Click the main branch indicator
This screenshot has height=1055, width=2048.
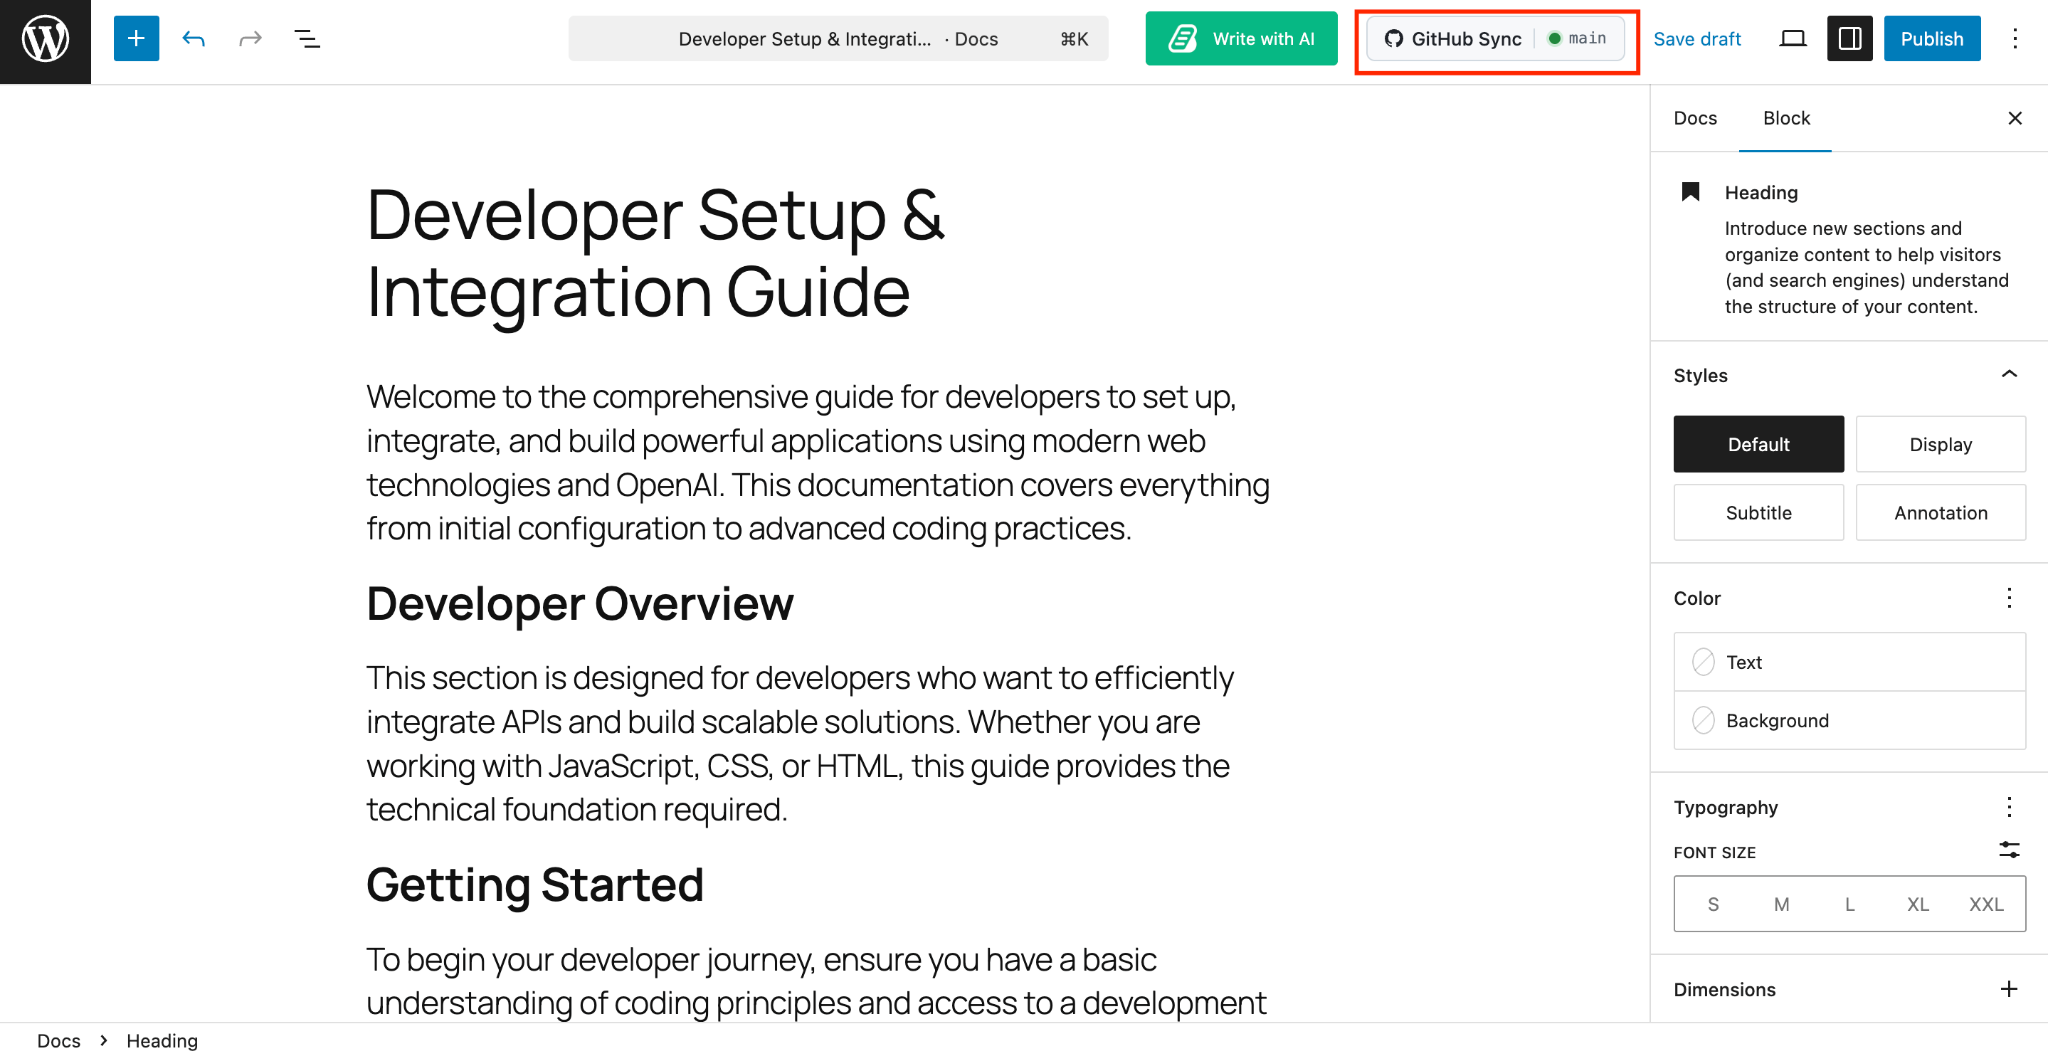click(x=1578, y=38)
